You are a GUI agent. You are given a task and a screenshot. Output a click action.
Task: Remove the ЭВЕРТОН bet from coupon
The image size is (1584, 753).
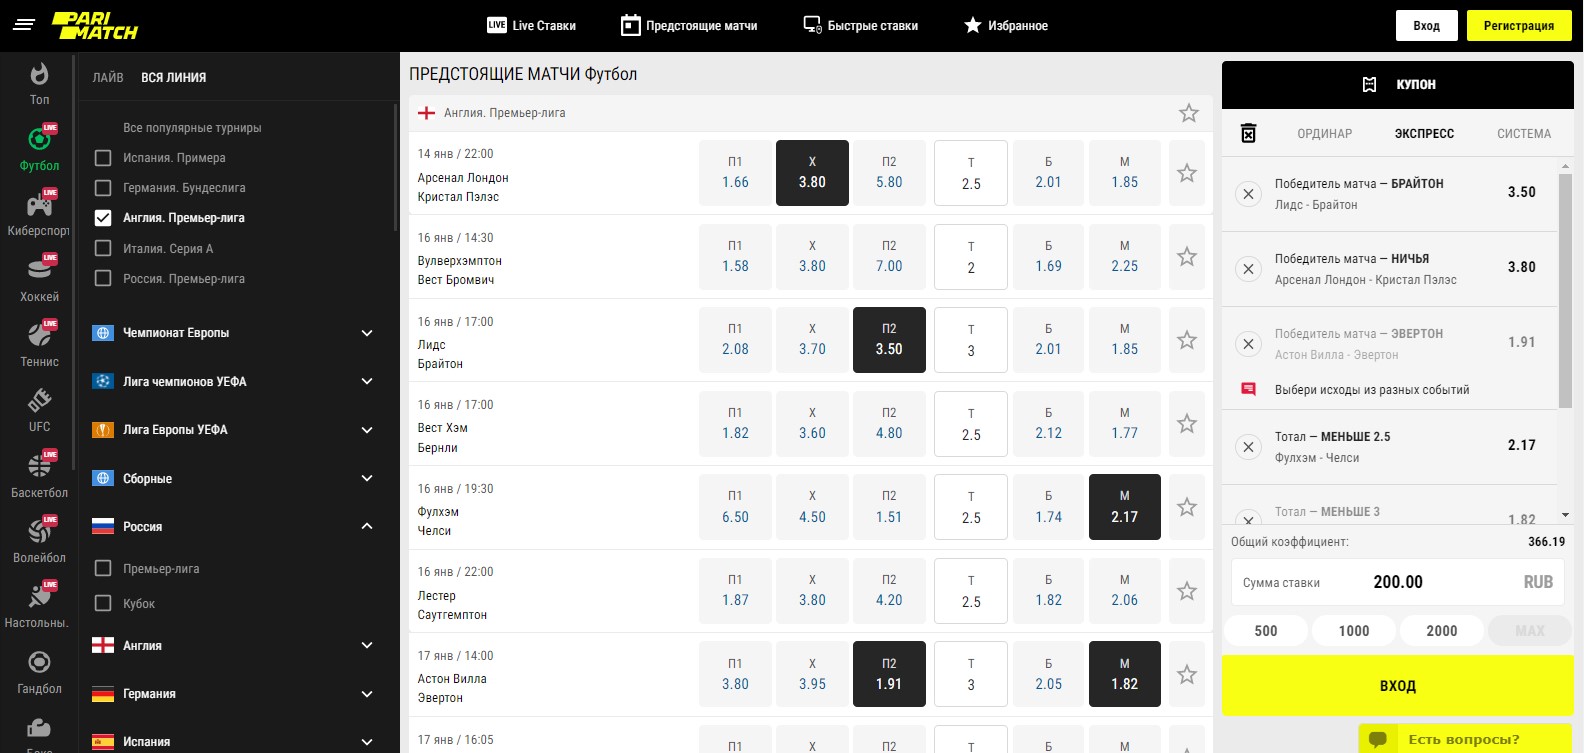coord(1248,344)
